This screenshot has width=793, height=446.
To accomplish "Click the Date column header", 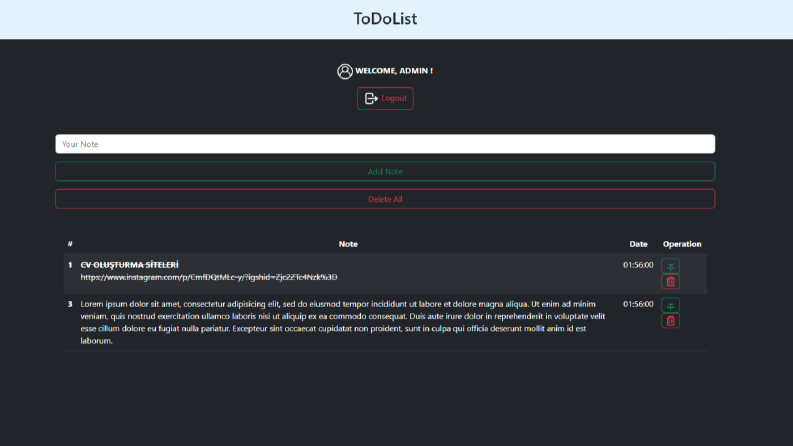I will pyautogui.click(x=638, y=244).
